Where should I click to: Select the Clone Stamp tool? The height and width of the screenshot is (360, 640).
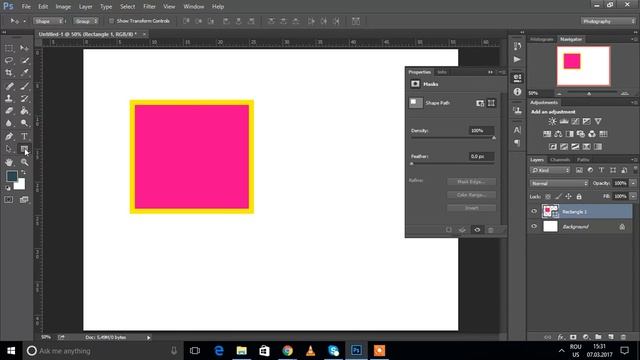tap(9, 98)
